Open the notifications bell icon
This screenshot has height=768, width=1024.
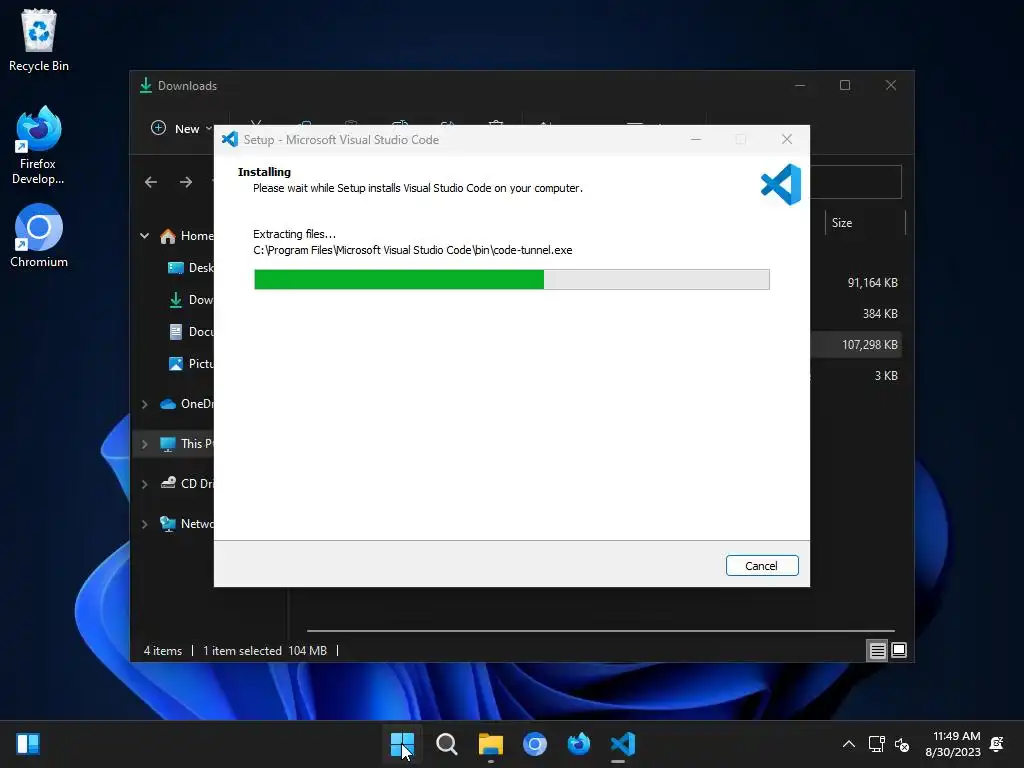[x=997, y=744]
